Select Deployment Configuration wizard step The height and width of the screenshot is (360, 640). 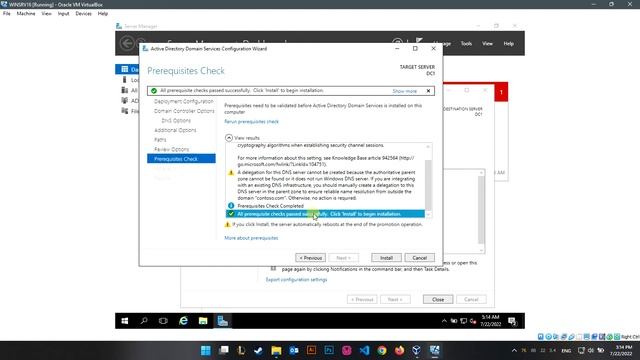[x=184, y=101]
